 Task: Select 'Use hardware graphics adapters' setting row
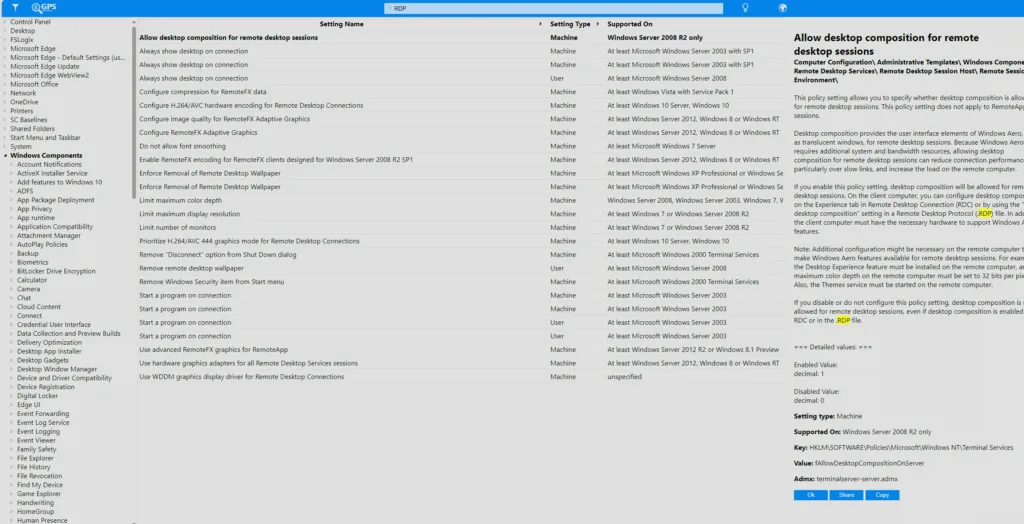coord(460,363)
